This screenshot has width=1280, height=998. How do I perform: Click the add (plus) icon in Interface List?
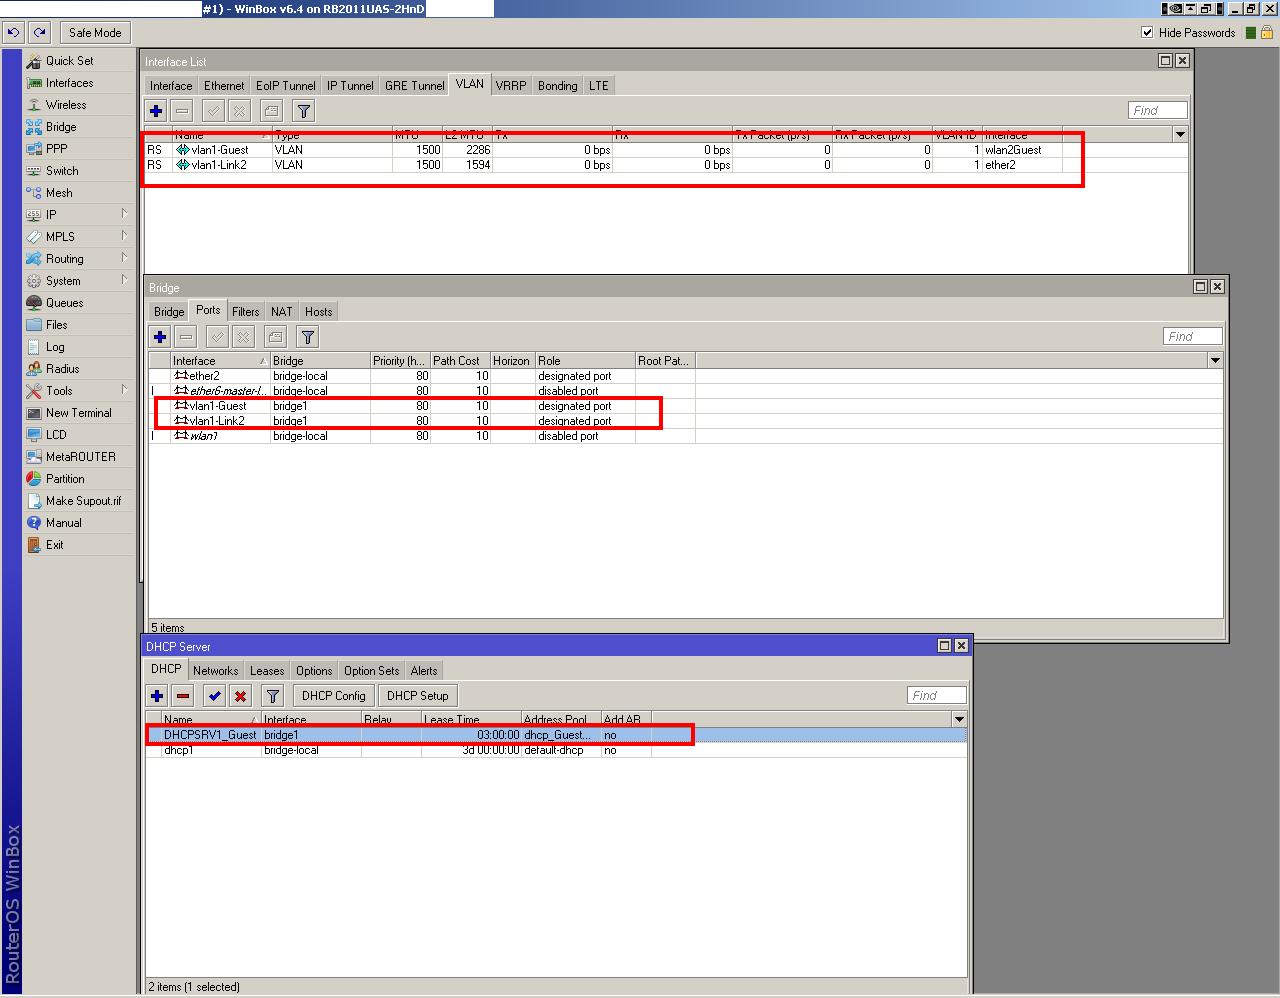(156, 111)
